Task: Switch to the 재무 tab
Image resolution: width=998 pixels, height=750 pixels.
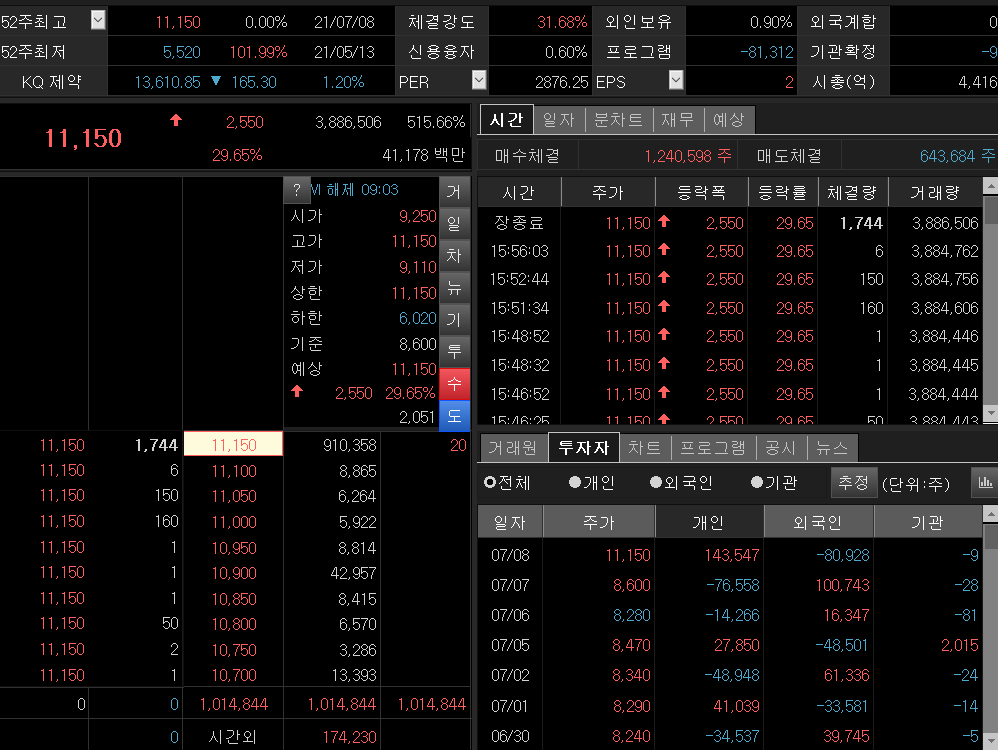Action: click(x=678, y=120)
